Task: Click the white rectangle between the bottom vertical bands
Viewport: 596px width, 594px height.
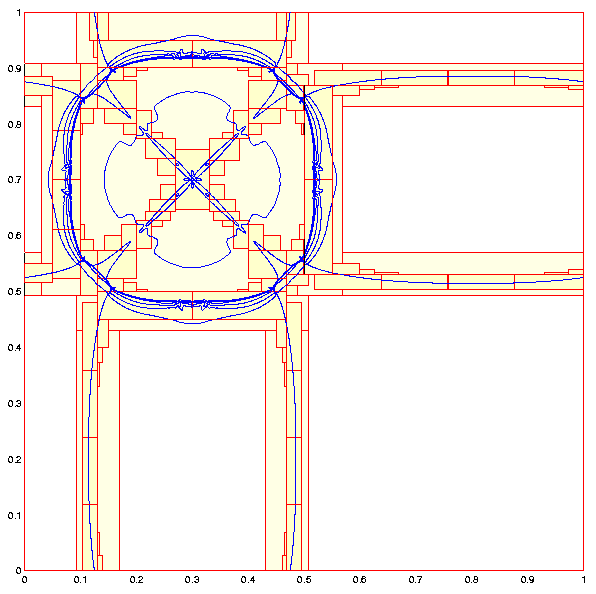Action: click(x=192, y=450)
